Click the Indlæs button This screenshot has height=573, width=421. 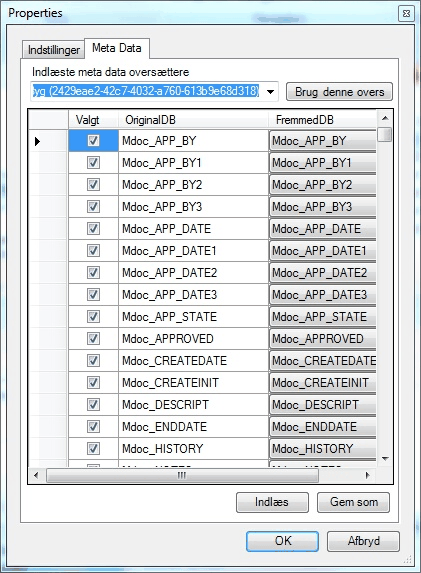272,502
